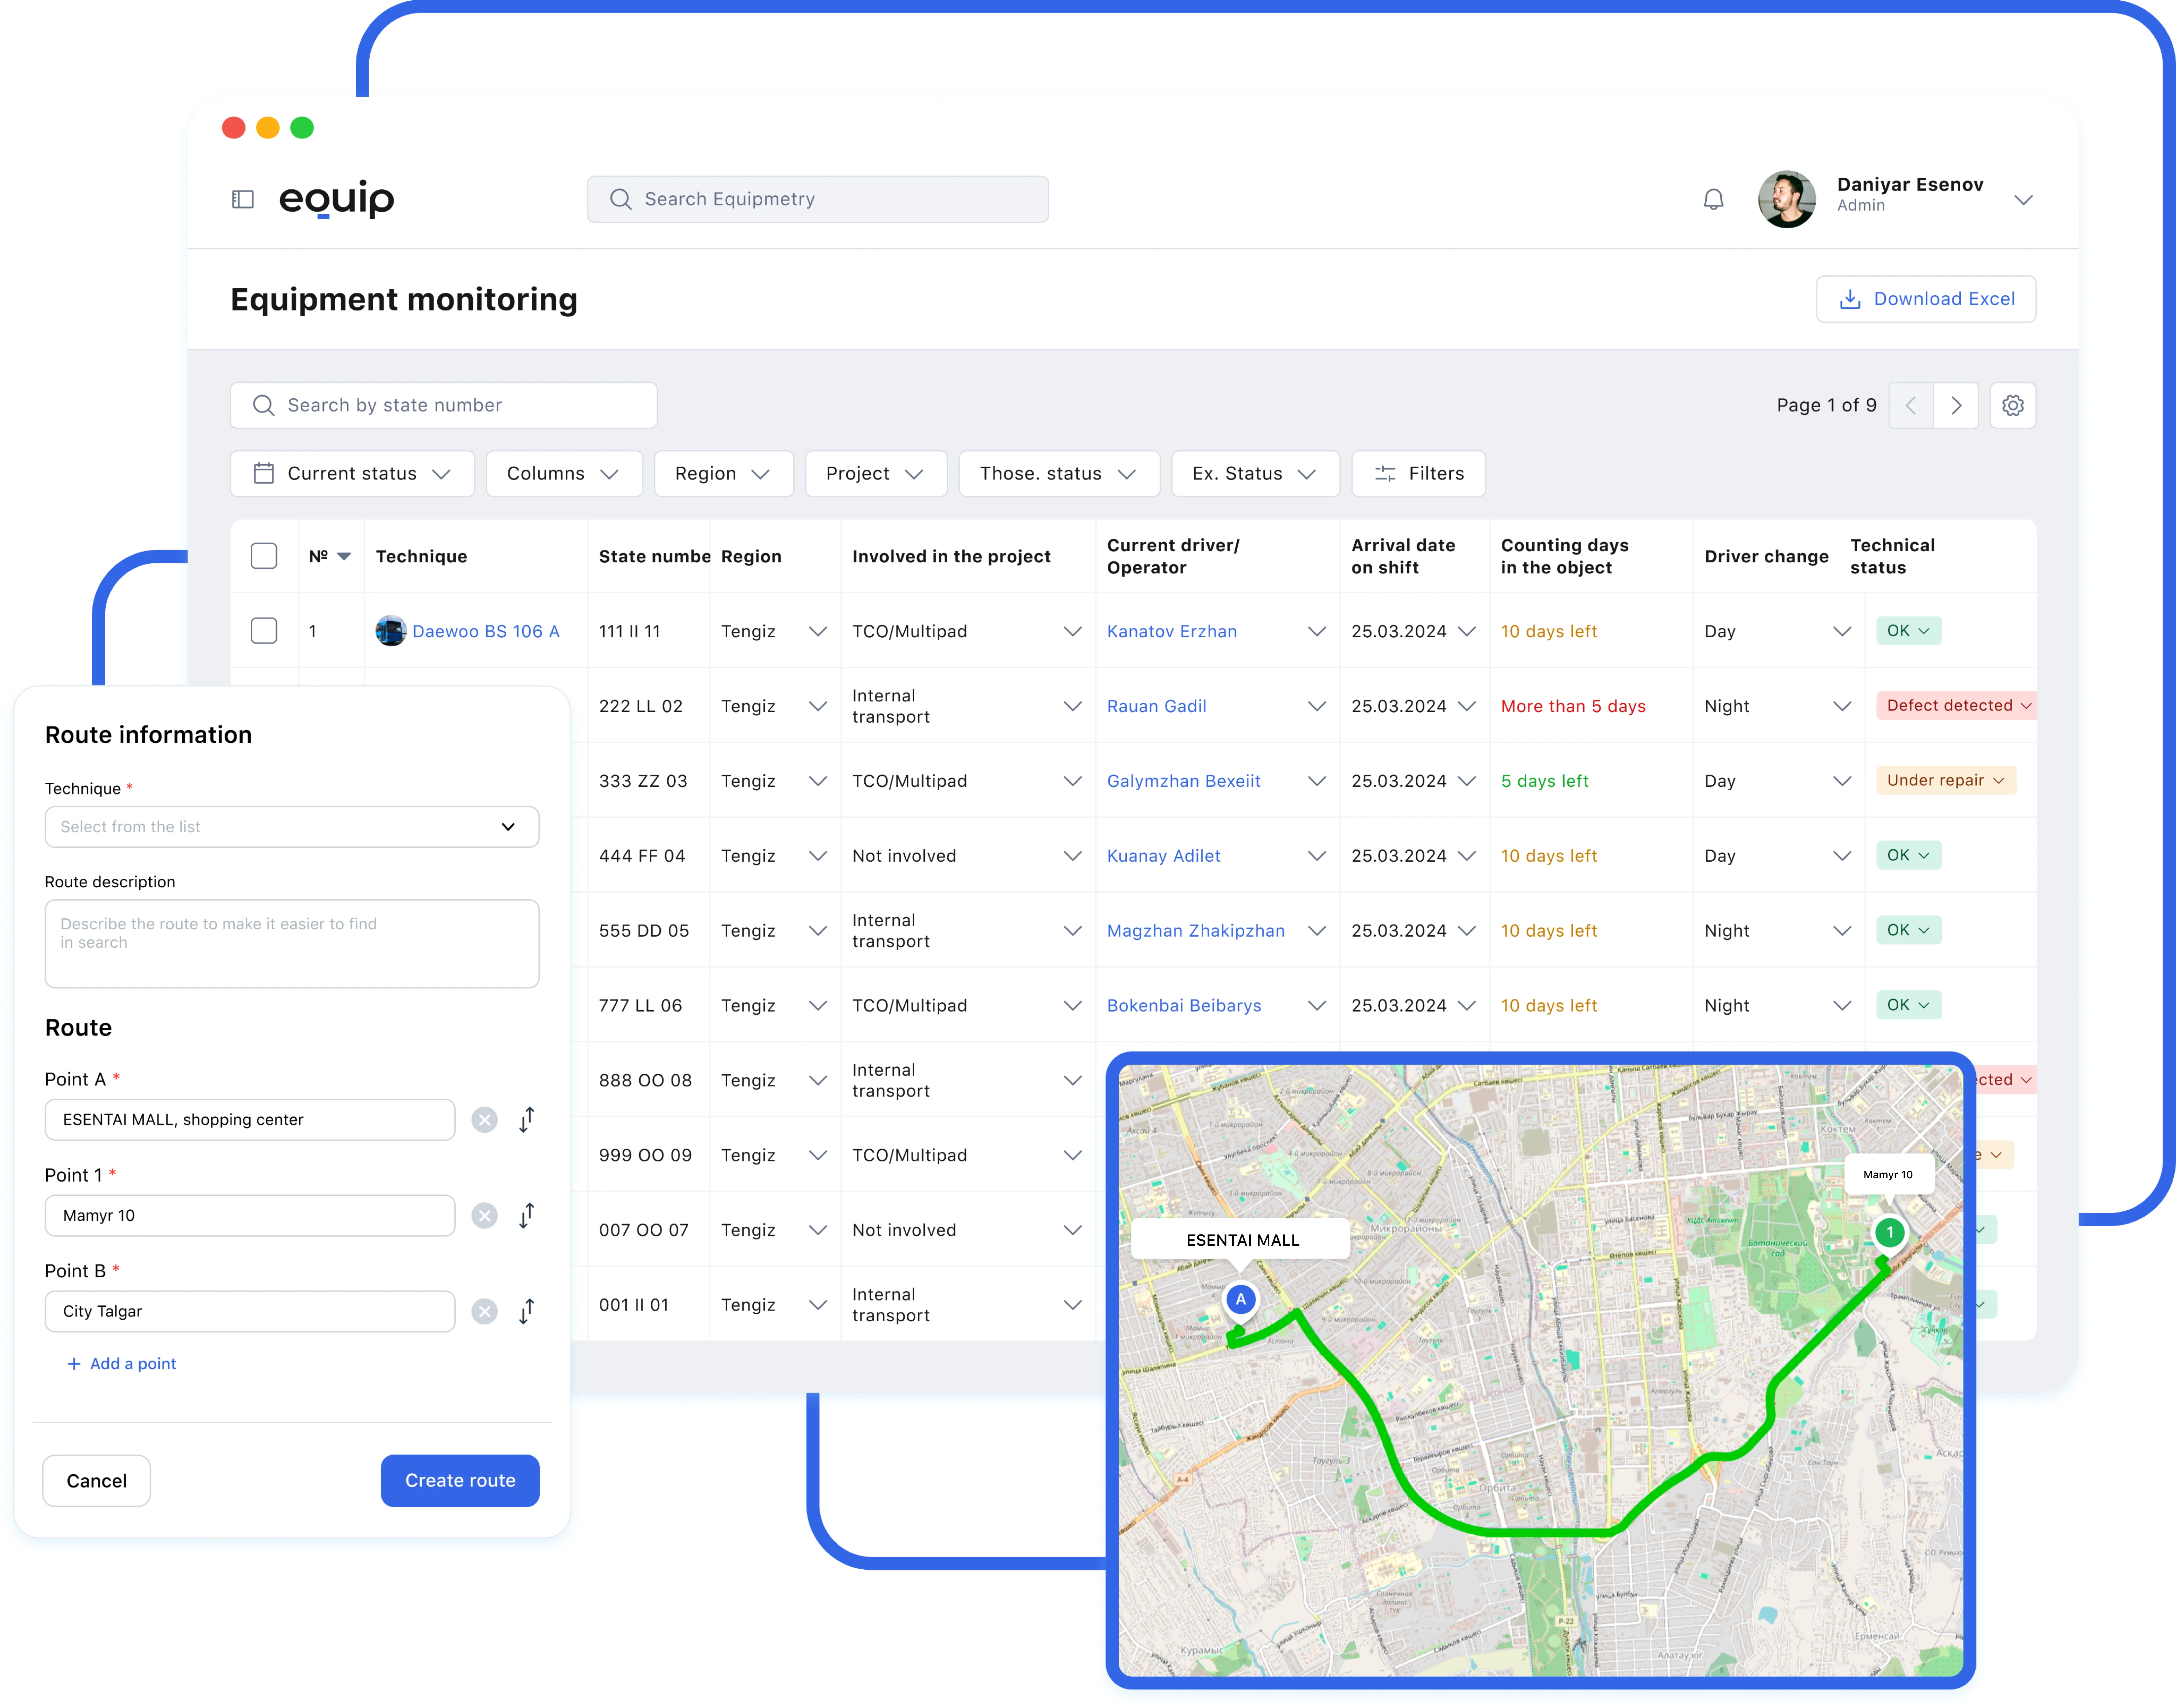Open the Project filter menu
This screenshot has height=1708, width=2176.
click(x=876, y=474)
